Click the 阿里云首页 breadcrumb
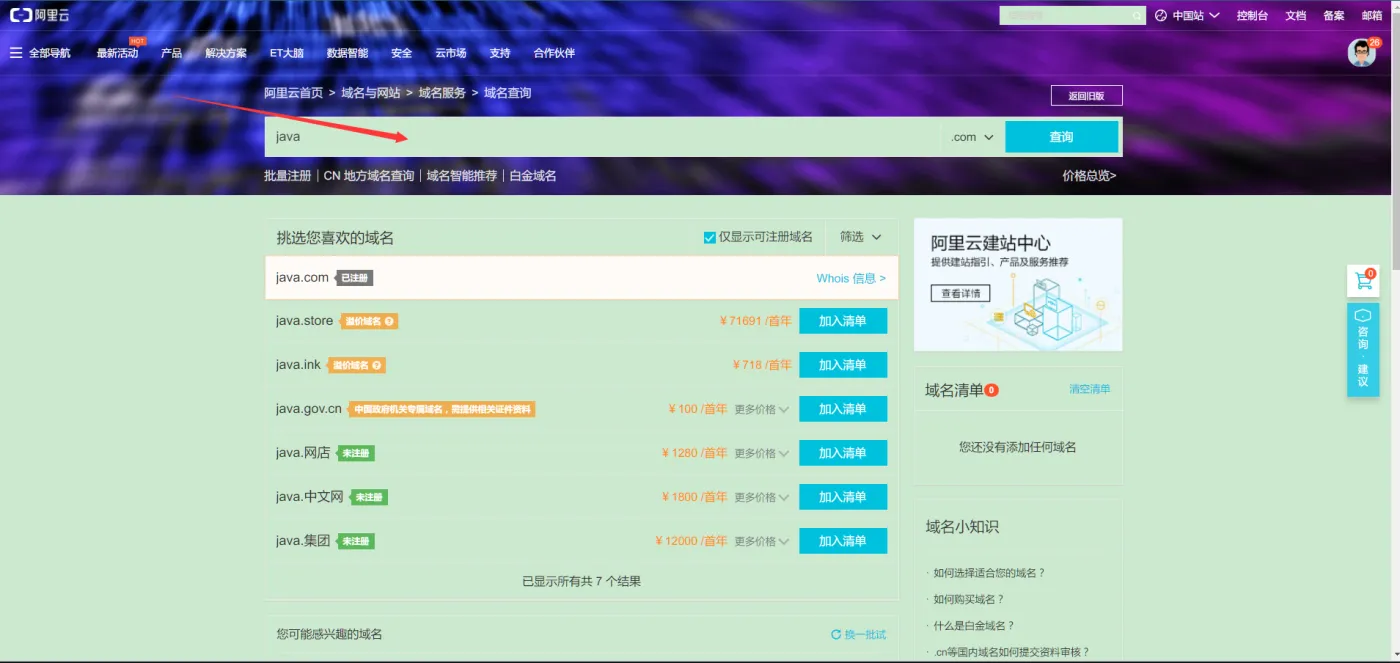 [x=294, y=93]
